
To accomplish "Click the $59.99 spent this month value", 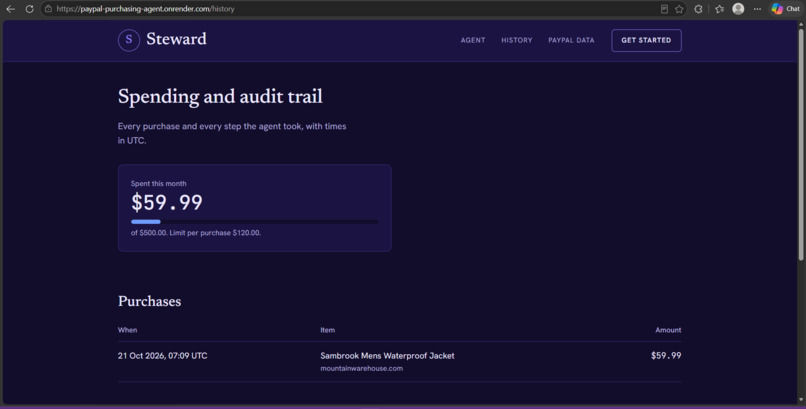I will pos(167,202).
